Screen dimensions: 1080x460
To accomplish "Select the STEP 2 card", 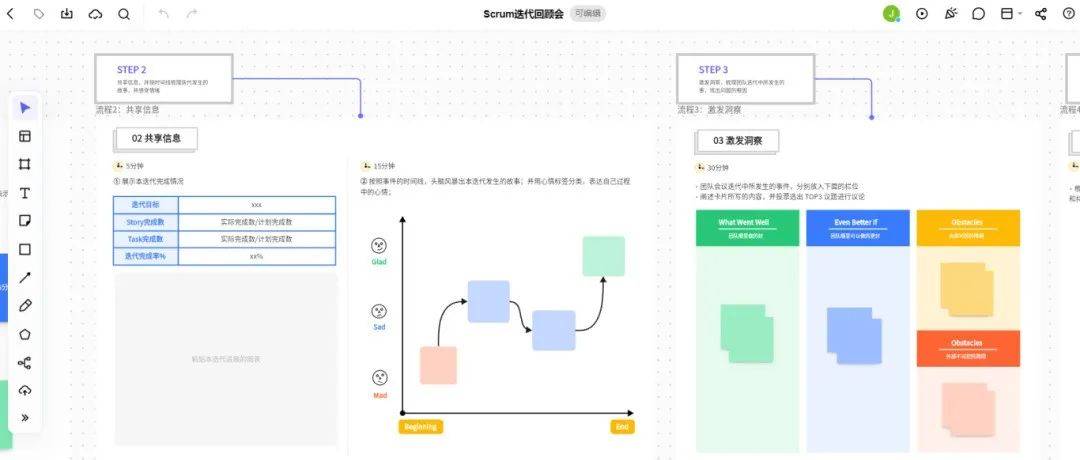I will tap(164, 79).
